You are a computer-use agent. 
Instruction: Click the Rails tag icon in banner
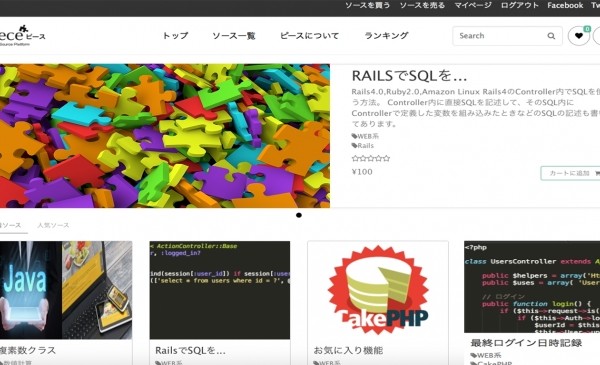coord(354,145)
